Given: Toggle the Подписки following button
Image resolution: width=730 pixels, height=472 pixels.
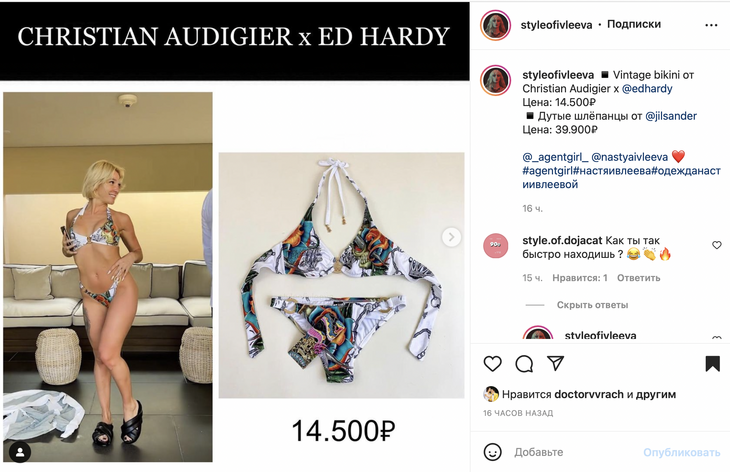Looking at the screenshot, I should (634, 24).
